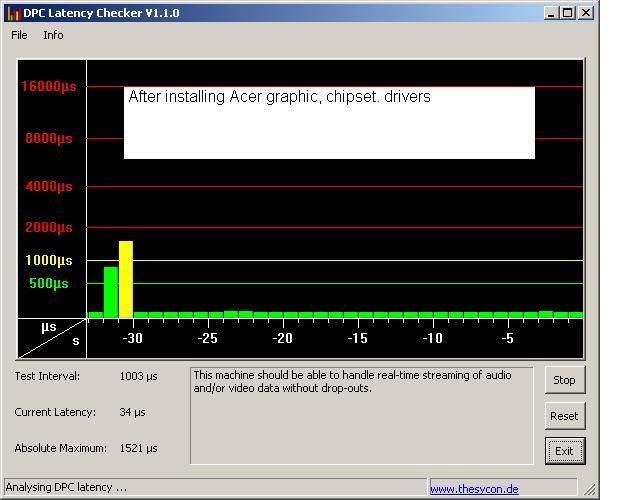Open the Info menu

53,35
